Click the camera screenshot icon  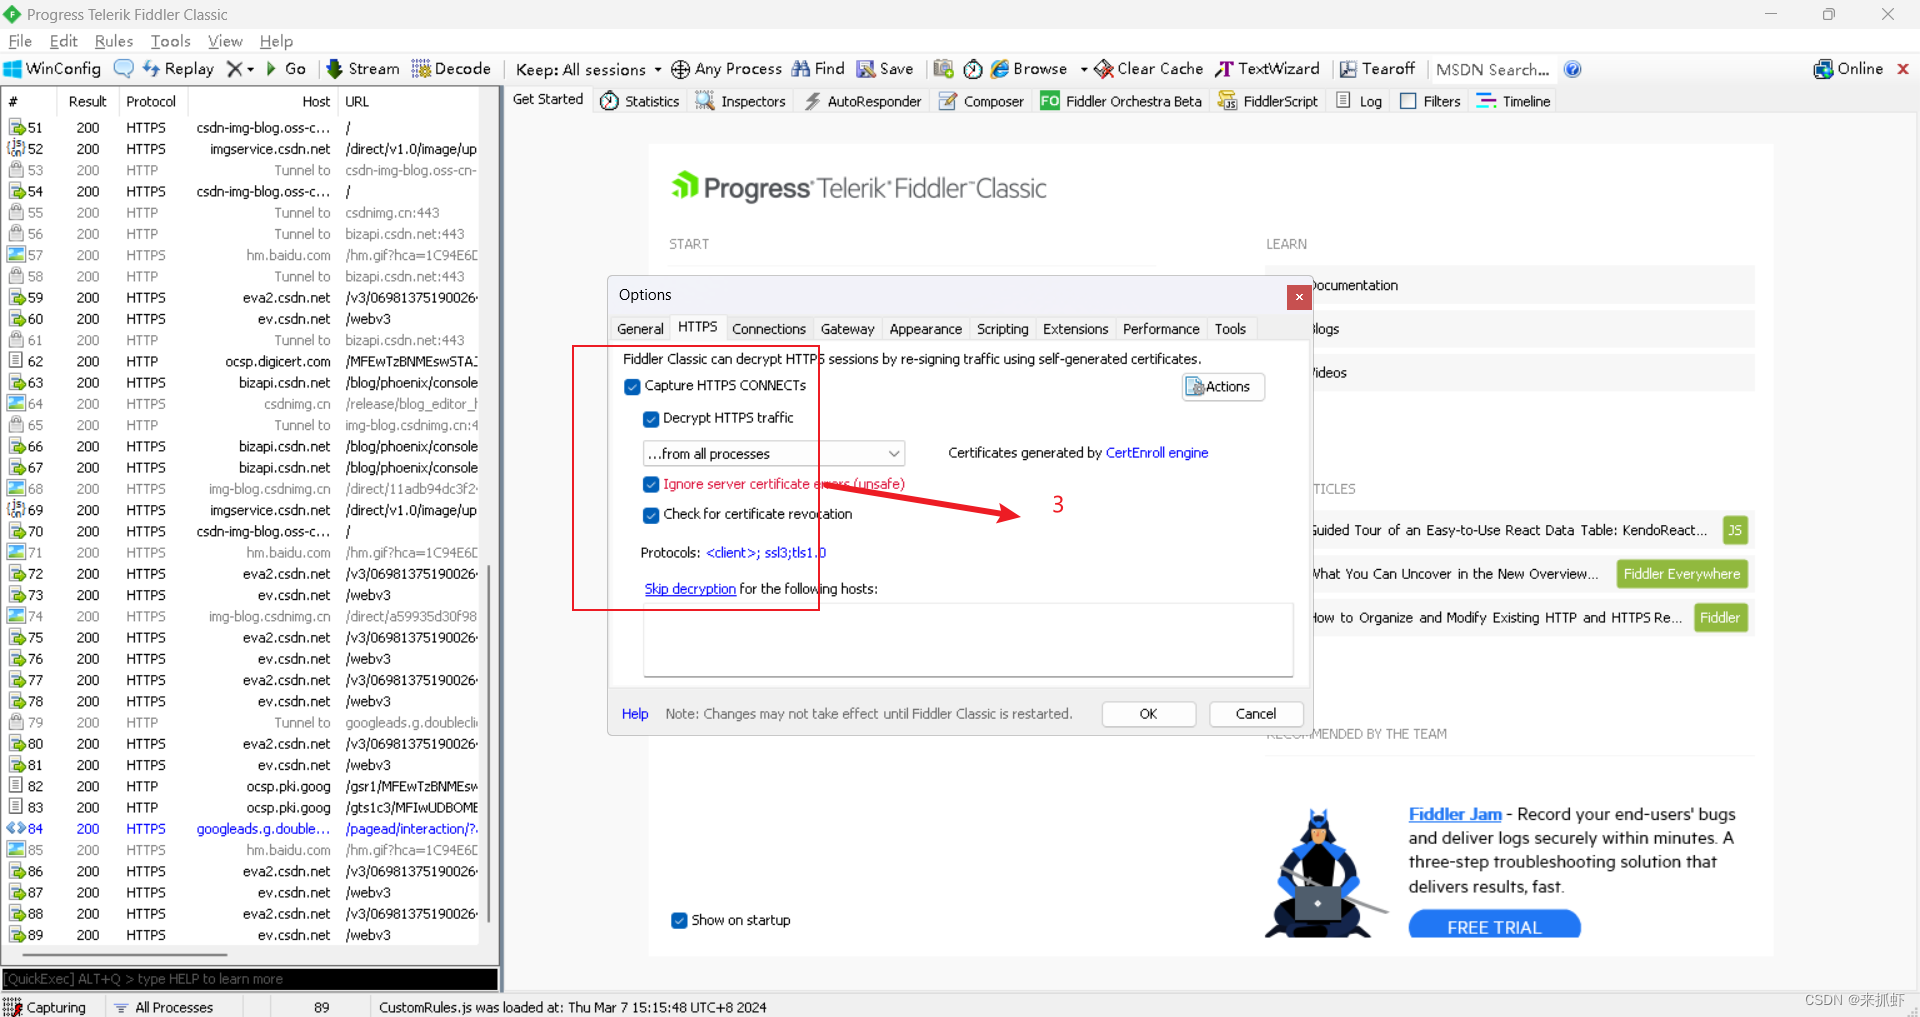943,69
